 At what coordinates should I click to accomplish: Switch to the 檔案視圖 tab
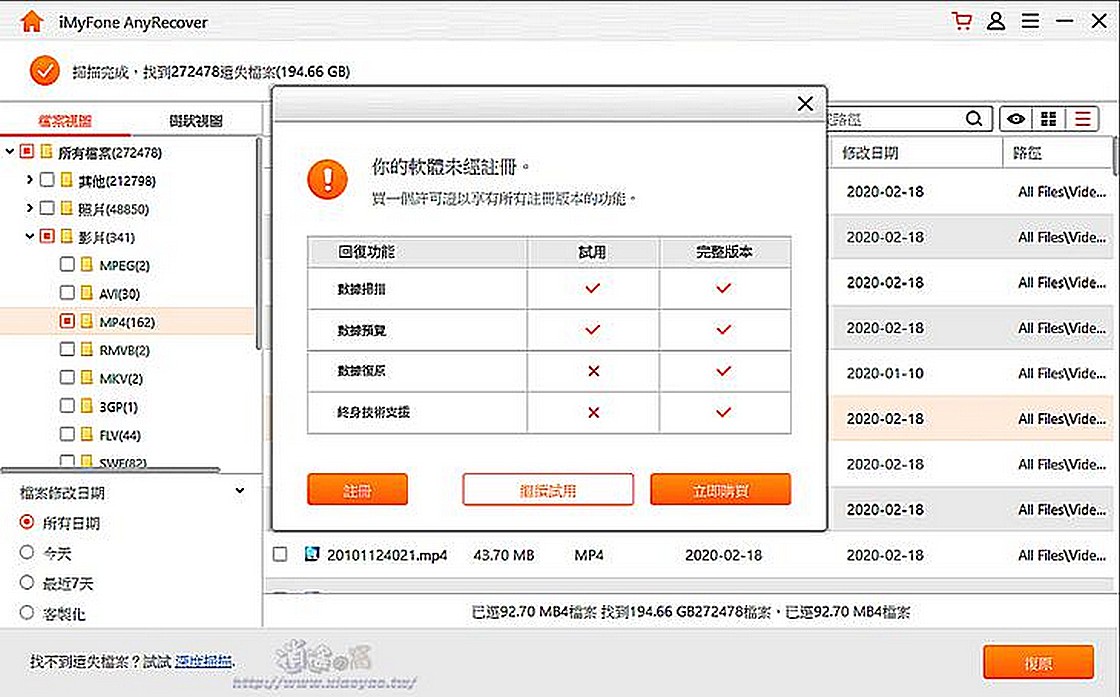[x=65, y=121]
